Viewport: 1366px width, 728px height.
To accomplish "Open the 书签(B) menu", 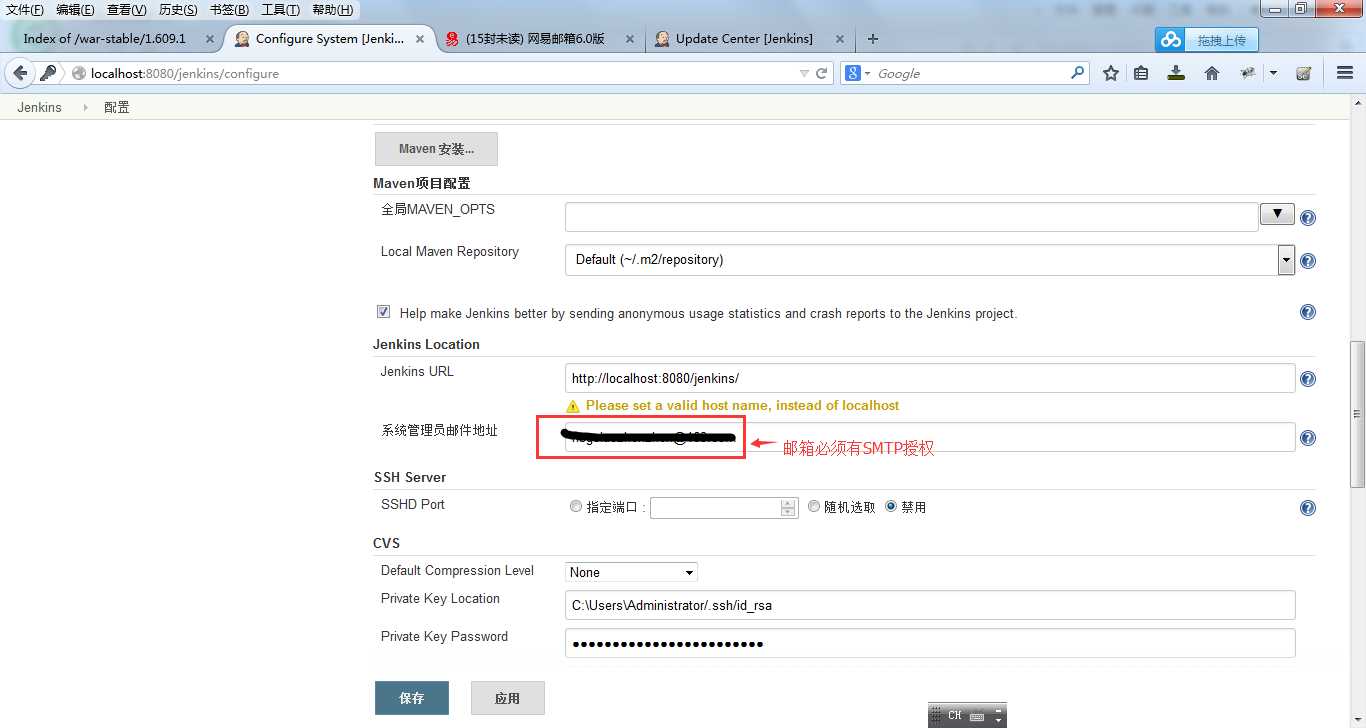I will pyautogui.click(x=229, y=10).
